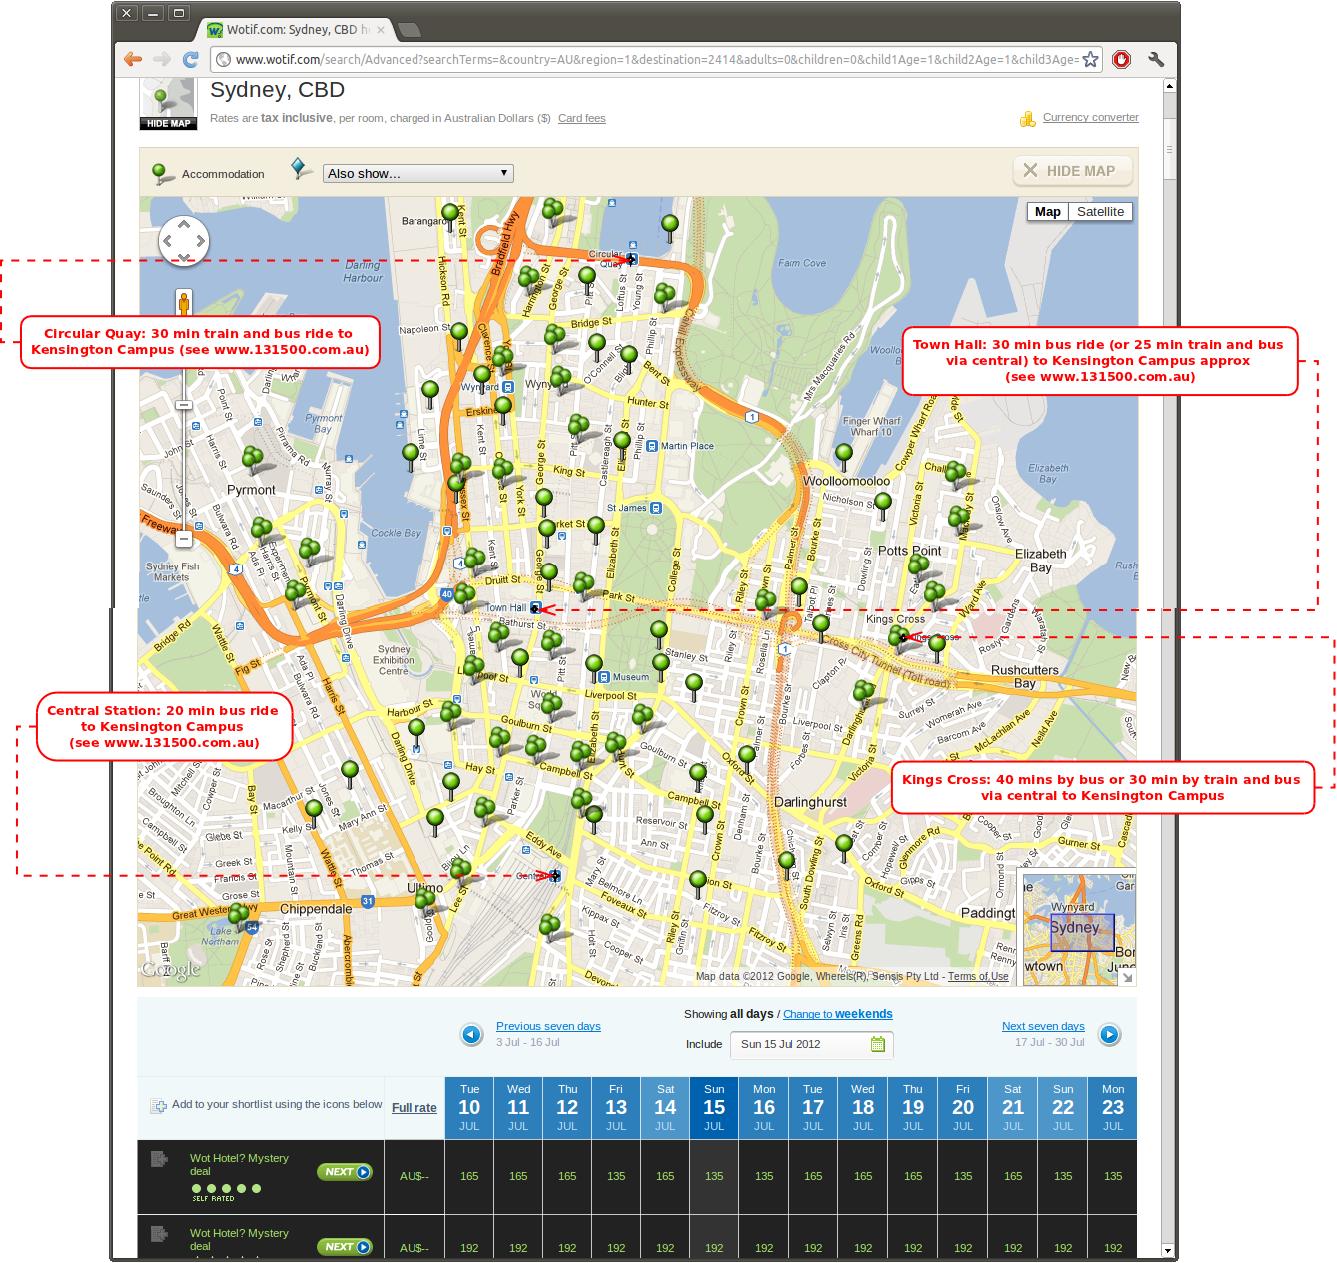Click the Museum station icon
The image size is (1337, 1263).
point(605,677)
